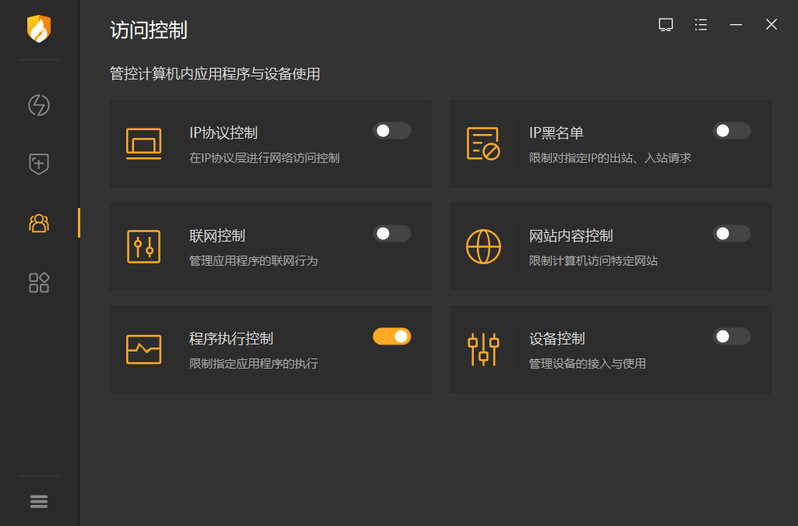Screen dimensions: 798x526
Task: Click the 网站内容控制 globe icon
Action: click(x=483, y=247)
